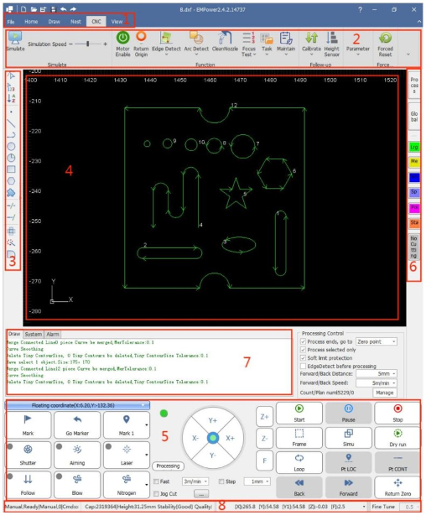426x516 pixels.
Task: Click the Dry run button
Action: [397, 437]
